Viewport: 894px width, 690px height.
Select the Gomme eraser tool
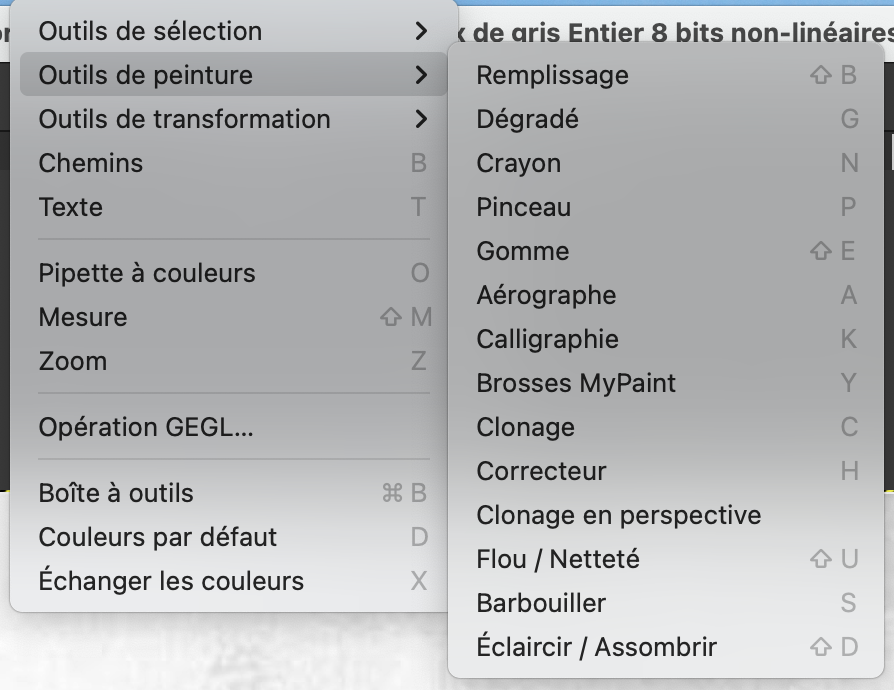pos(523,251)
